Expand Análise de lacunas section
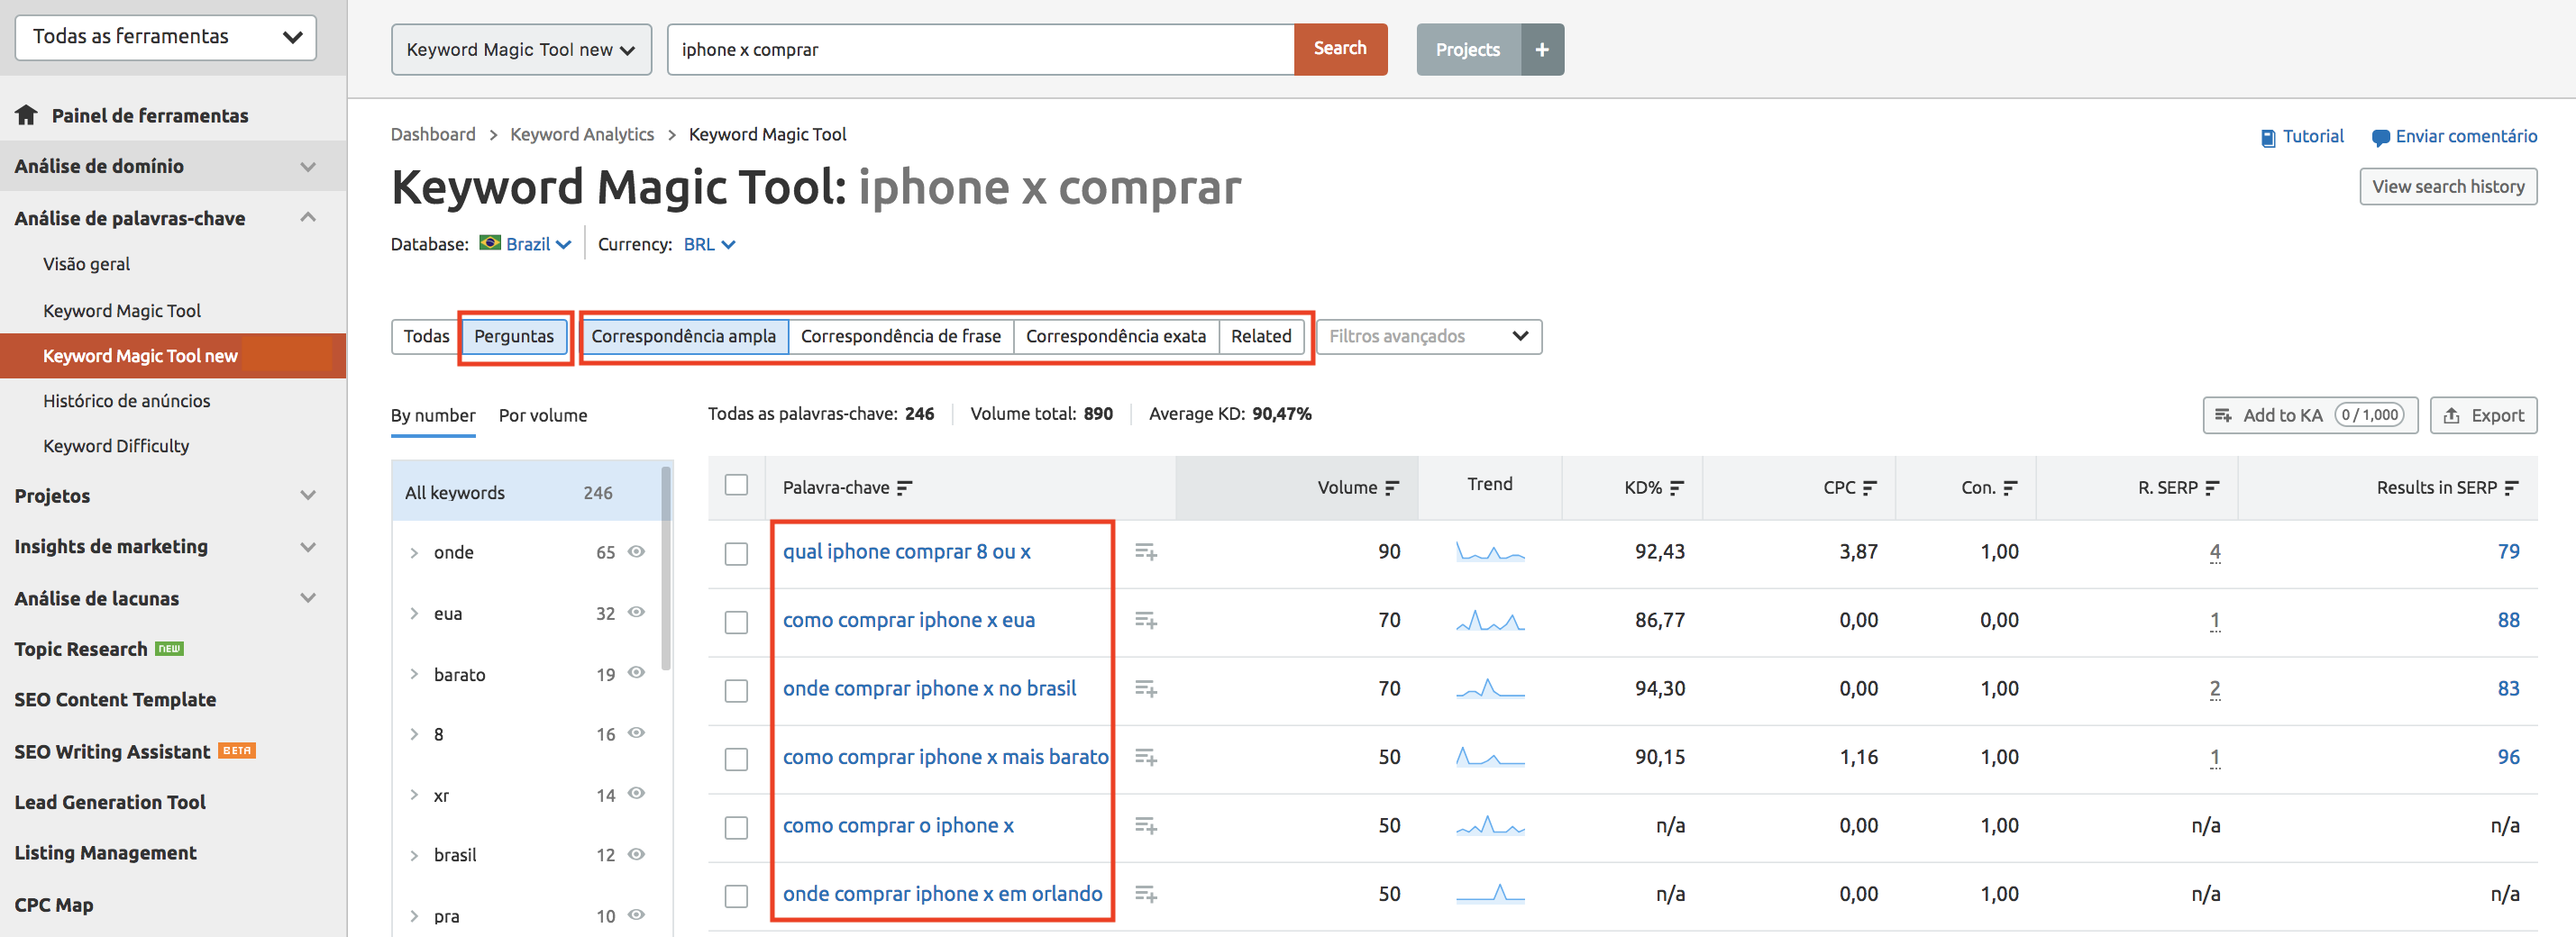Image resolution: width=2576 pixels, height=937 pixels. (308, 598)
